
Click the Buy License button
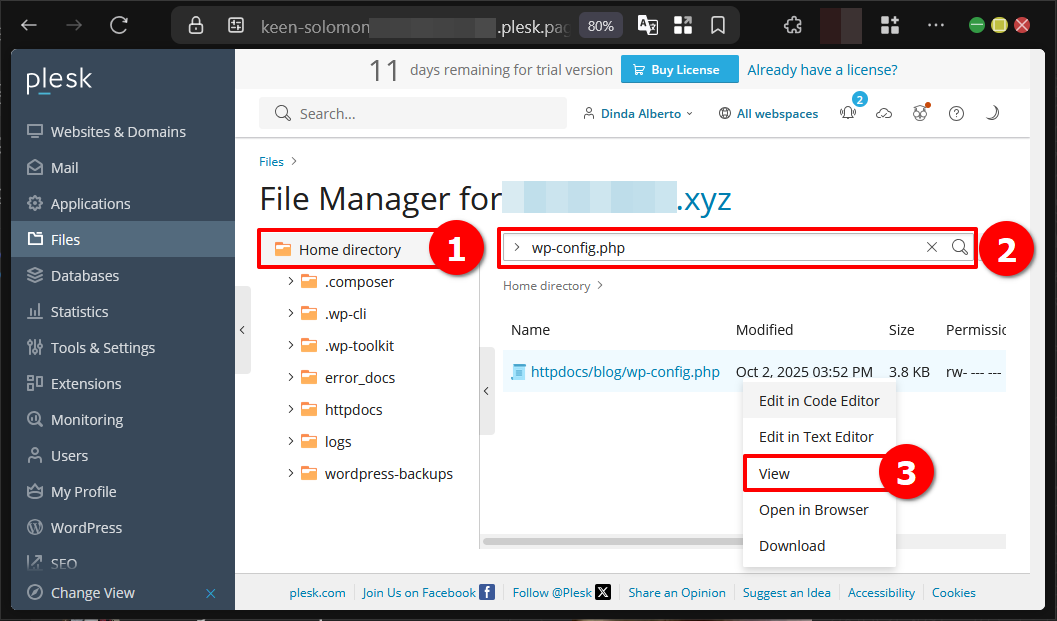(x=679, y=70)
